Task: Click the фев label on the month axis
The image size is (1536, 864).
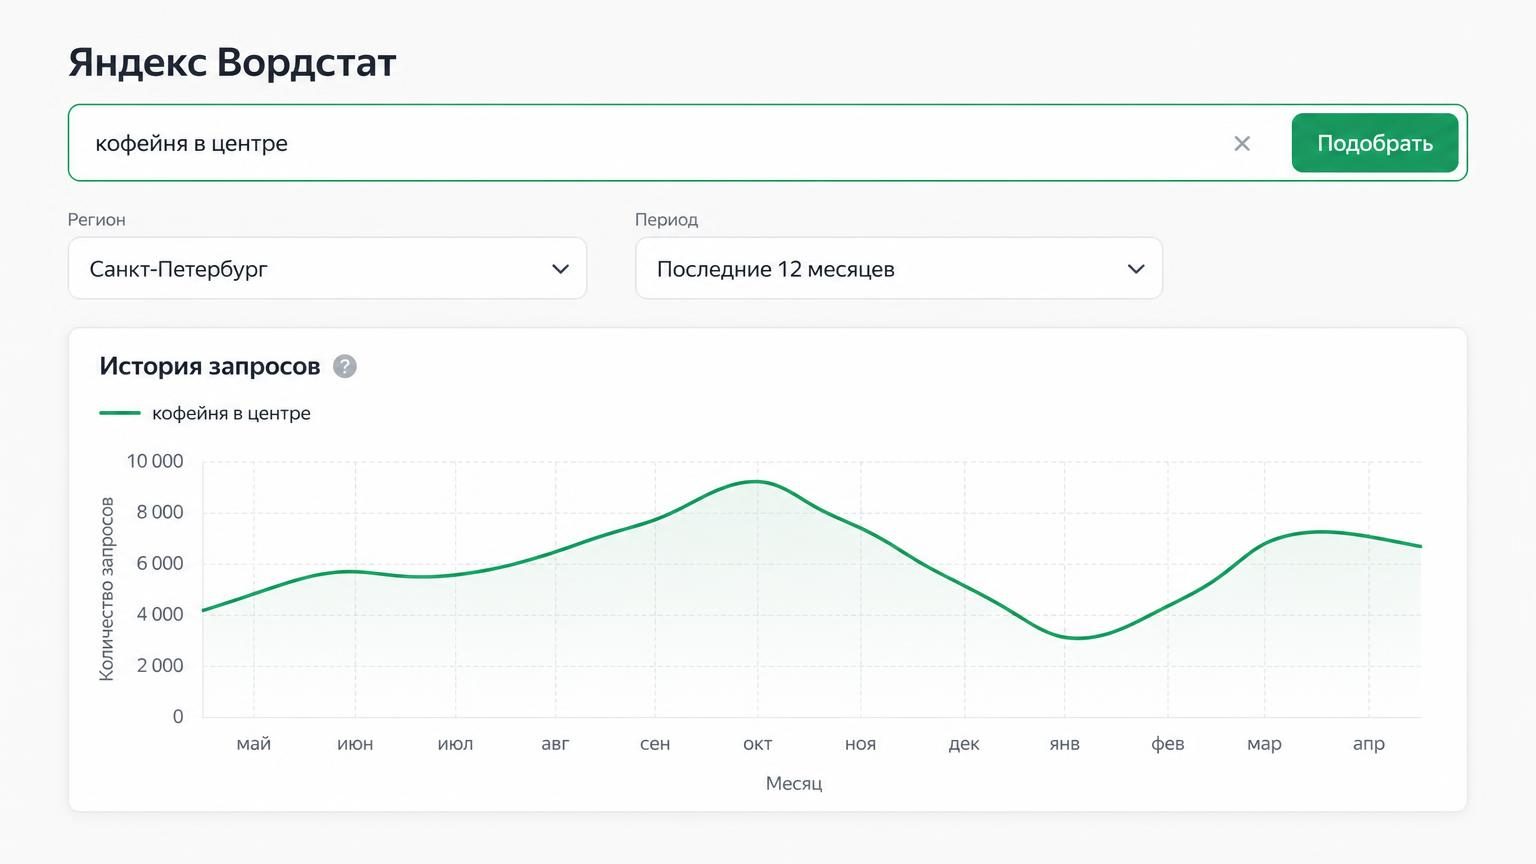Action: pos(1167,744)
